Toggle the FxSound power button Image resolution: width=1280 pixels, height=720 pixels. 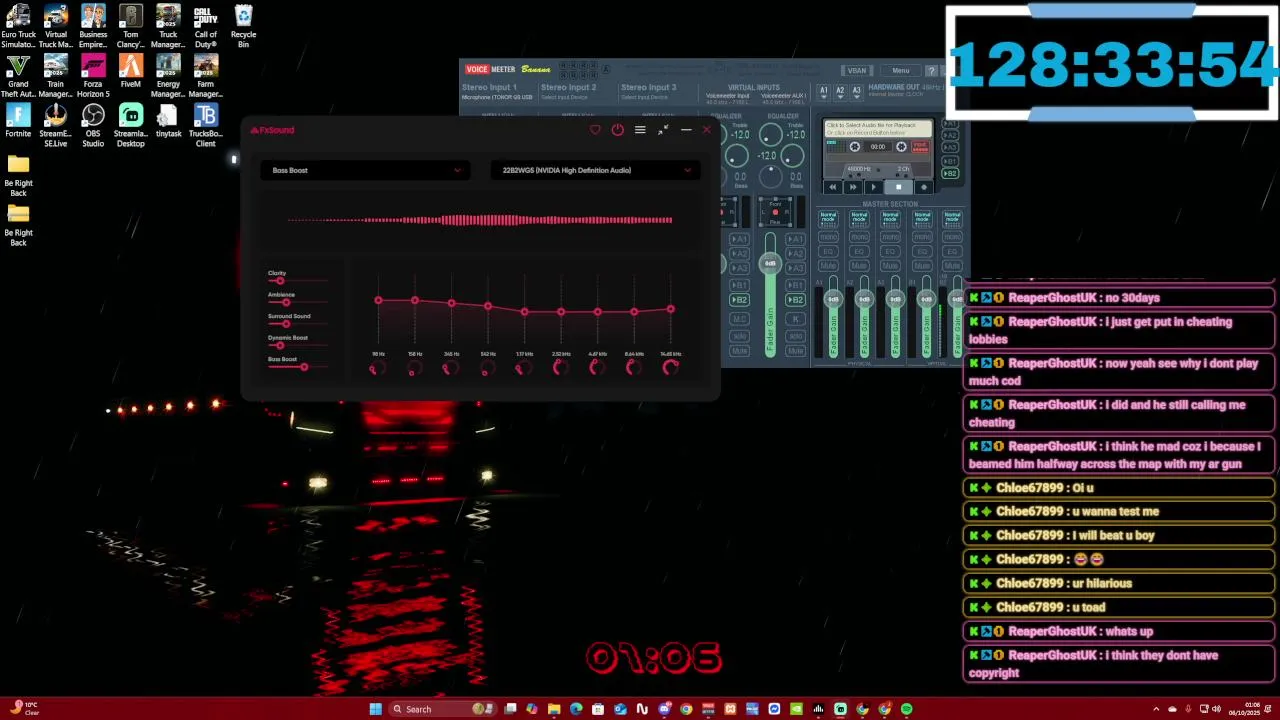(x=617, y=130)
